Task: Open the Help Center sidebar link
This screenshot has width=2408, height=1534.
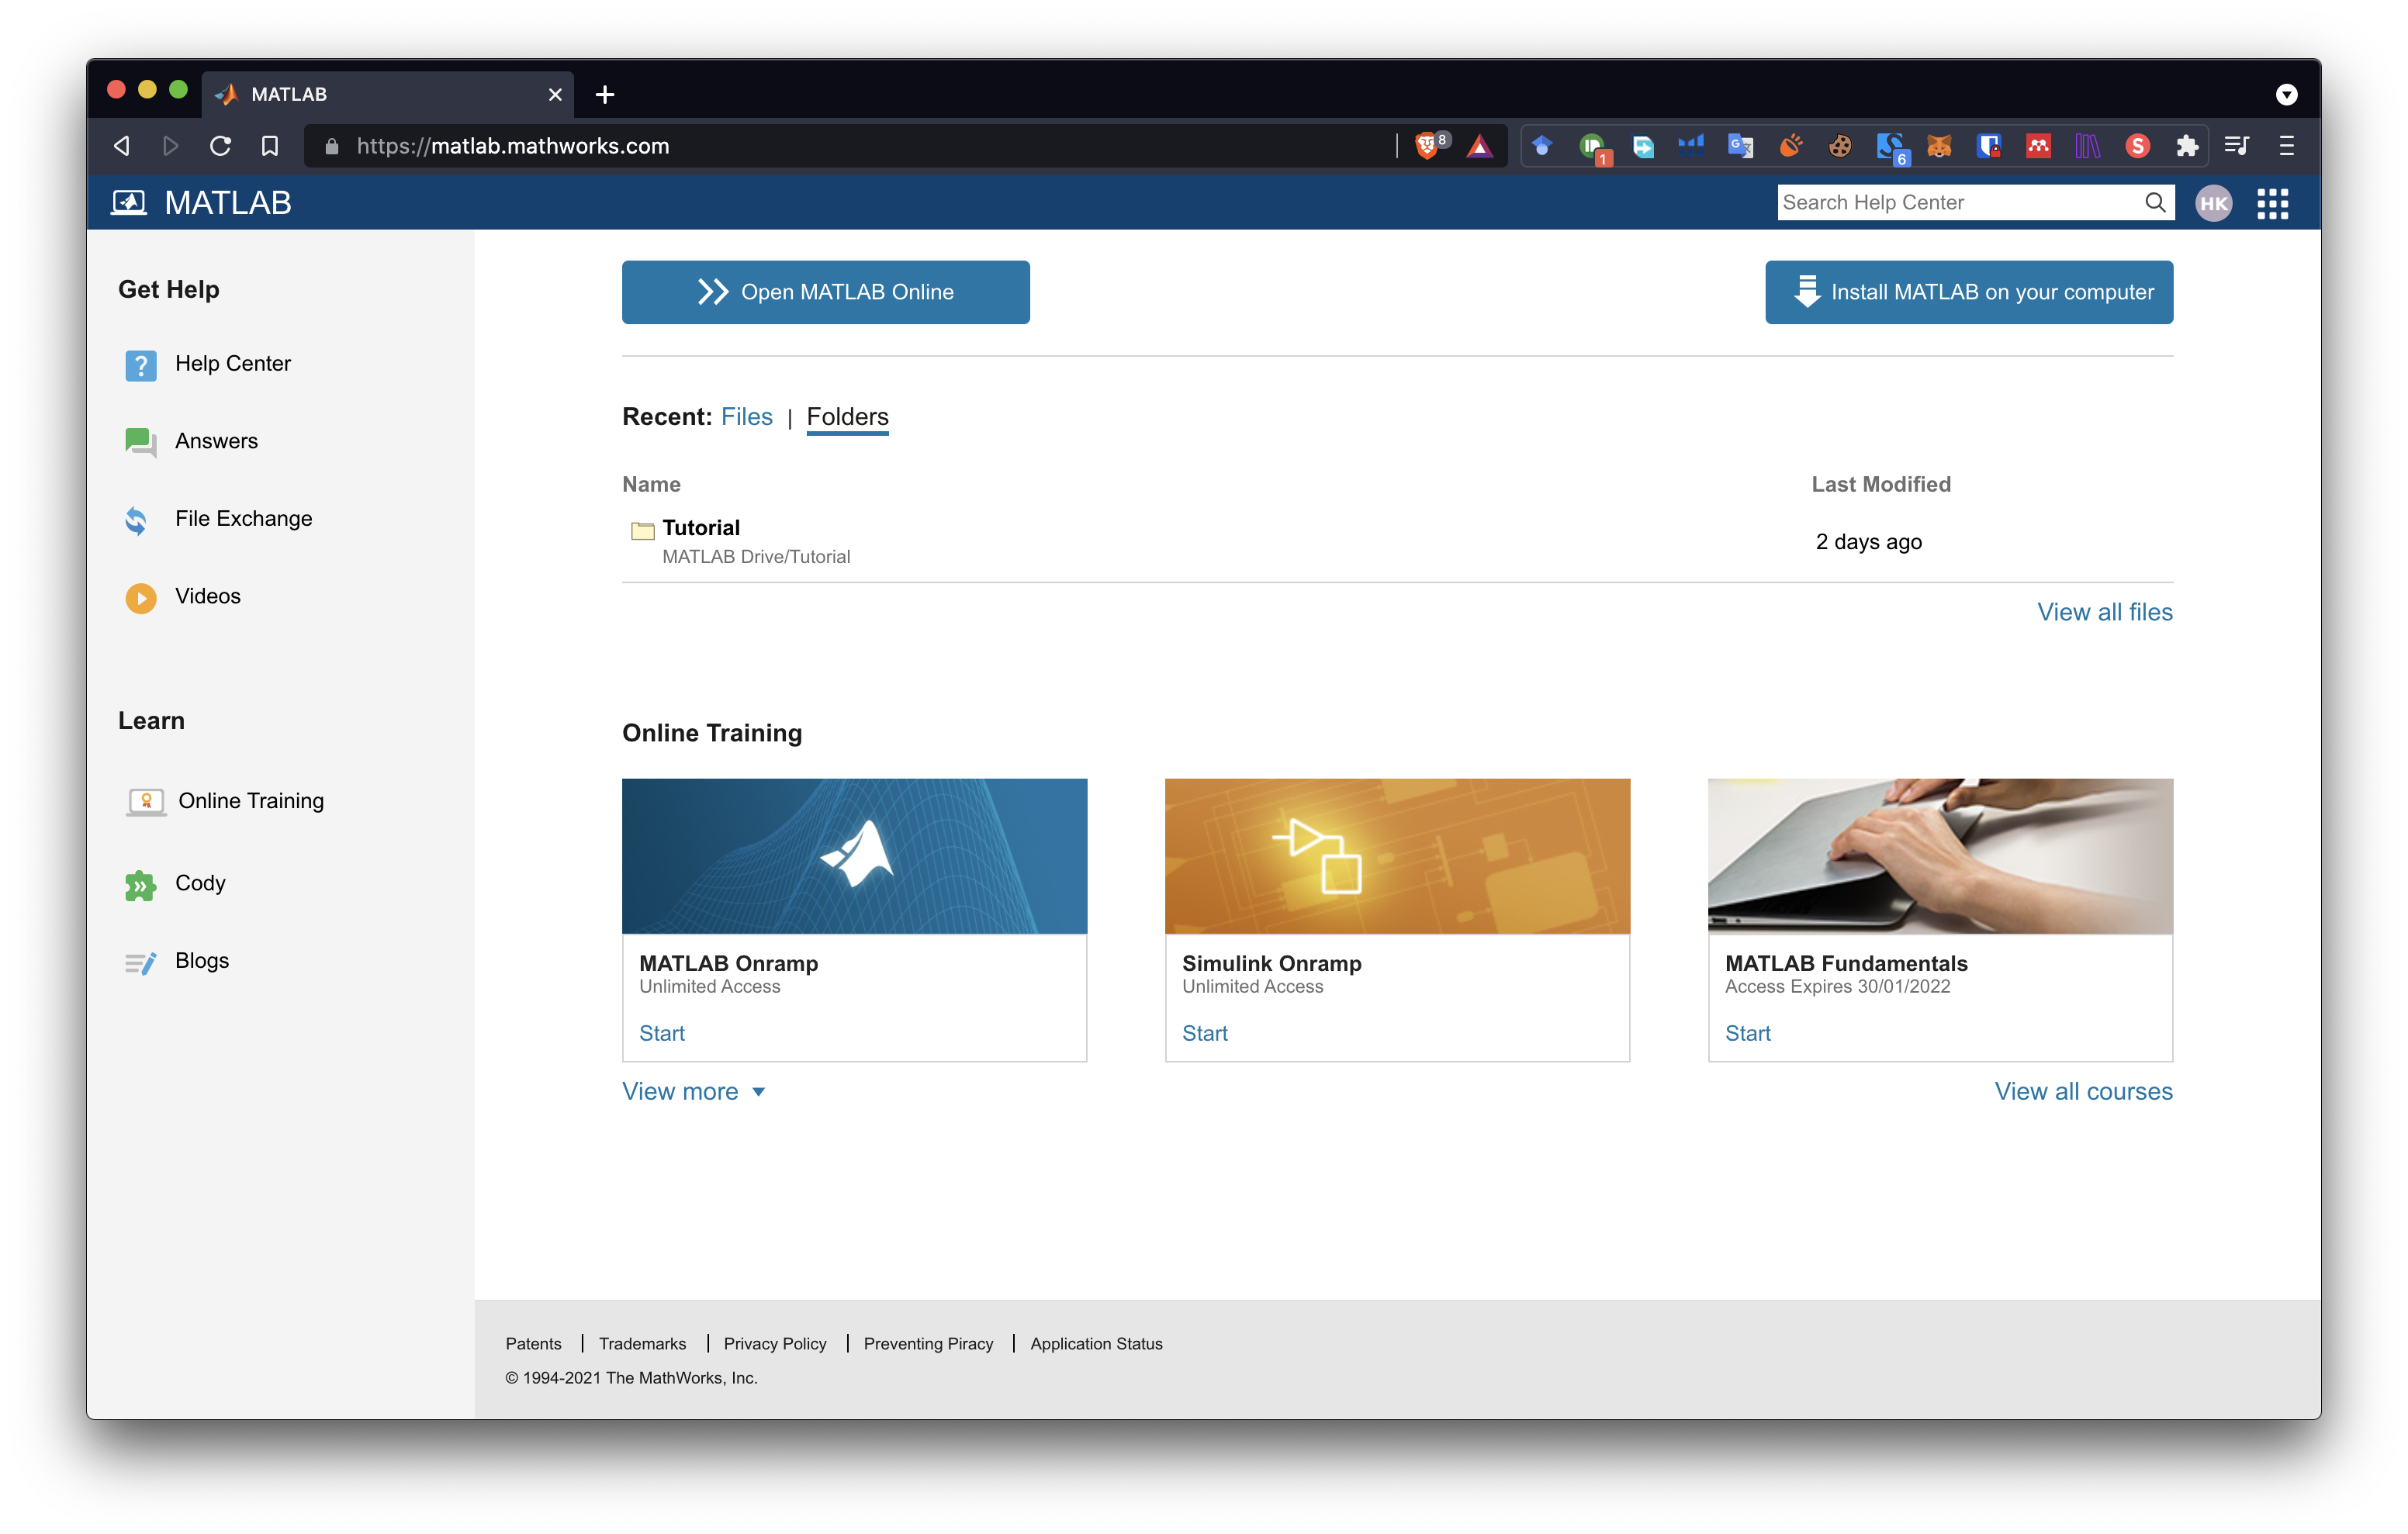Action: coord(232,363)
